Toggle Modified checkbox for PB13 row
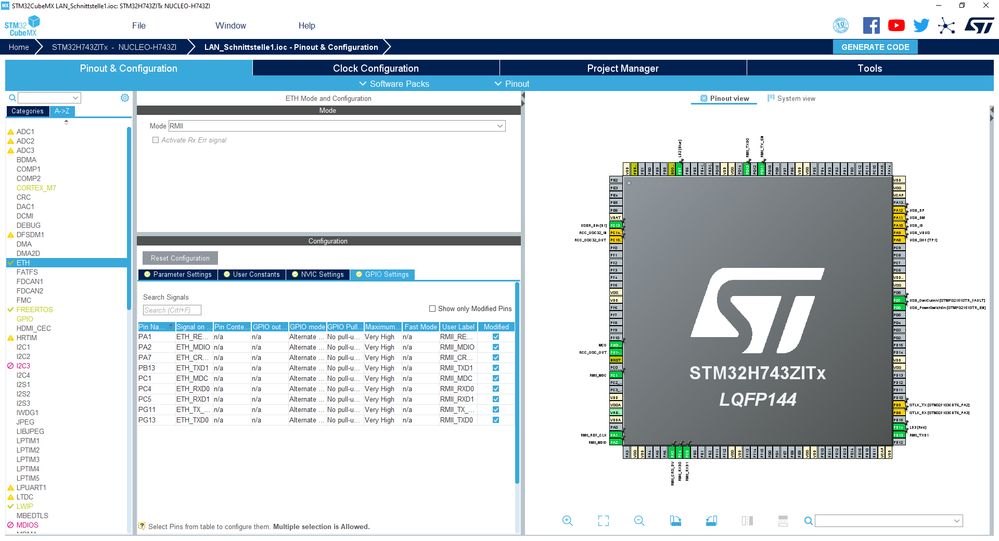Viewport: 999px width, 541px height. click(496, 368)
